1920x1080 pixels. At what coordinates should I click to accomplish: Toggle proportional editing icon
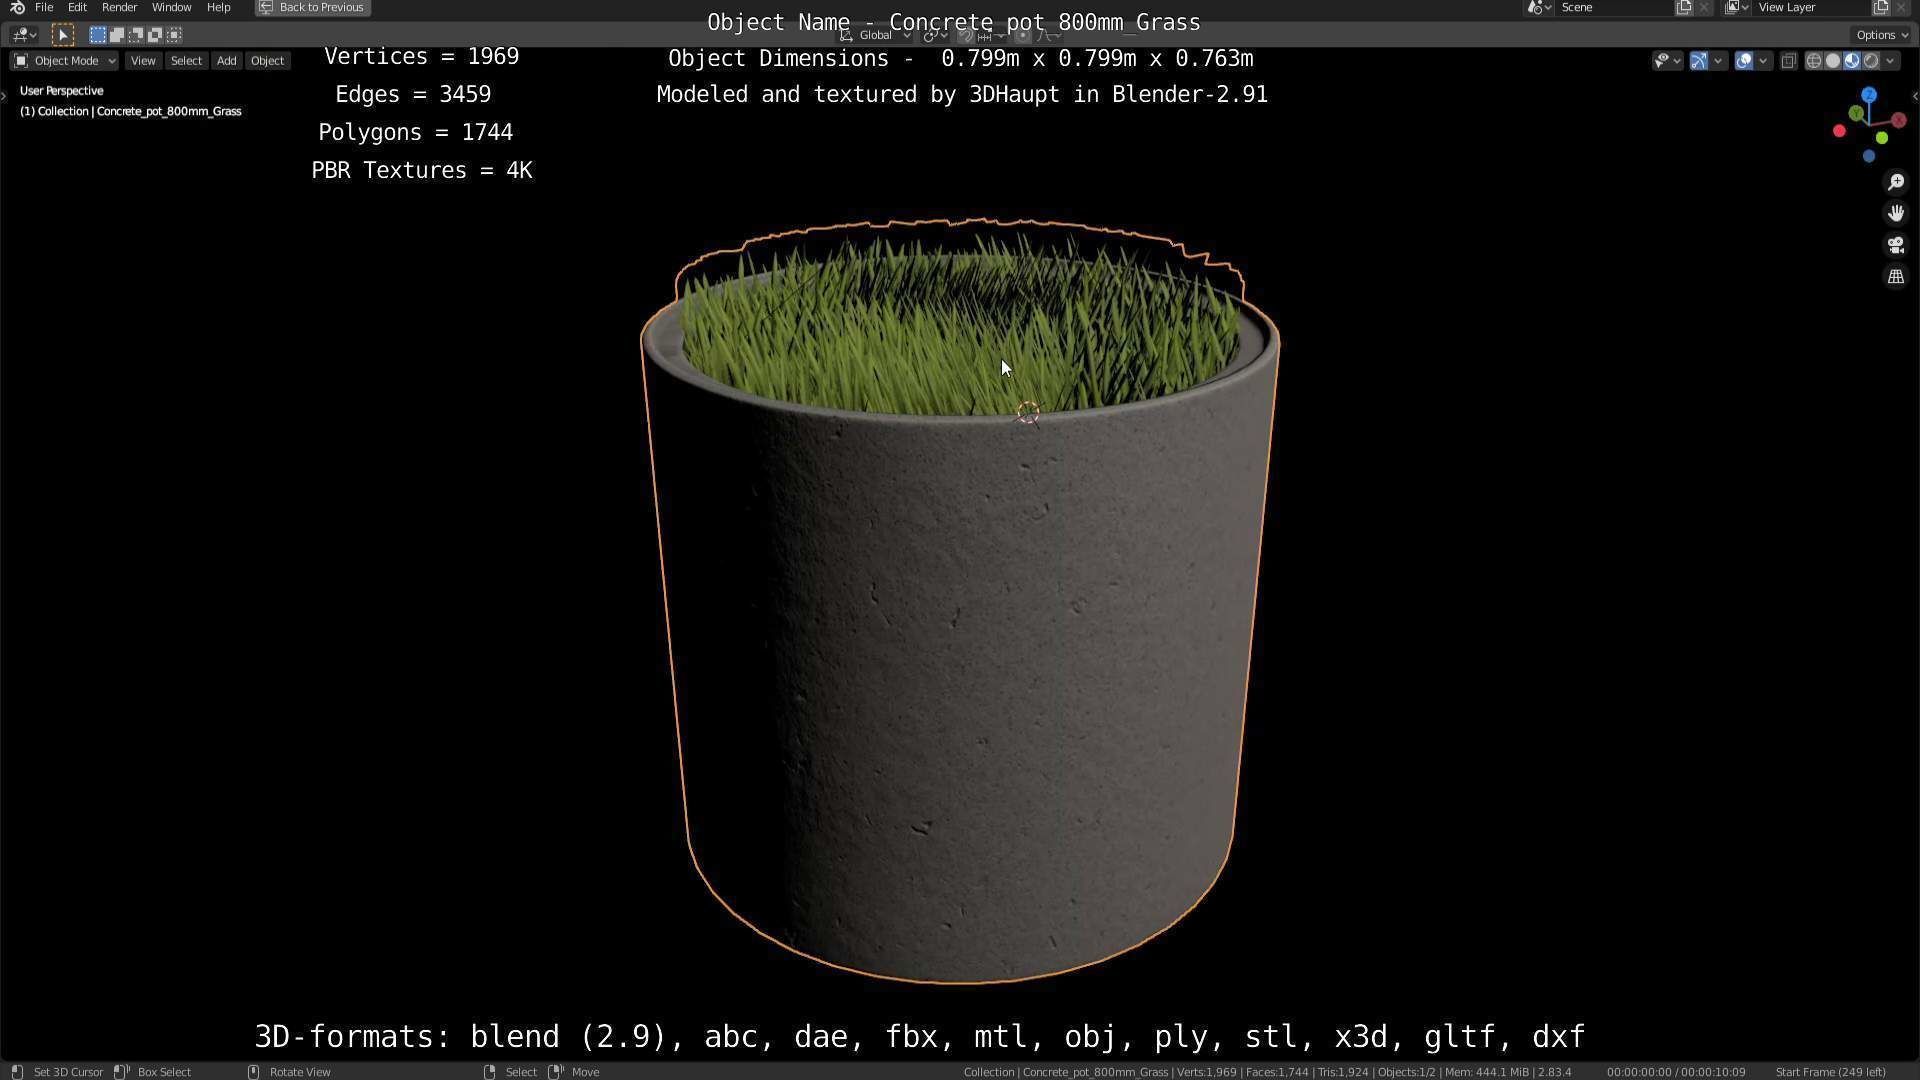tap(1023, 36)
